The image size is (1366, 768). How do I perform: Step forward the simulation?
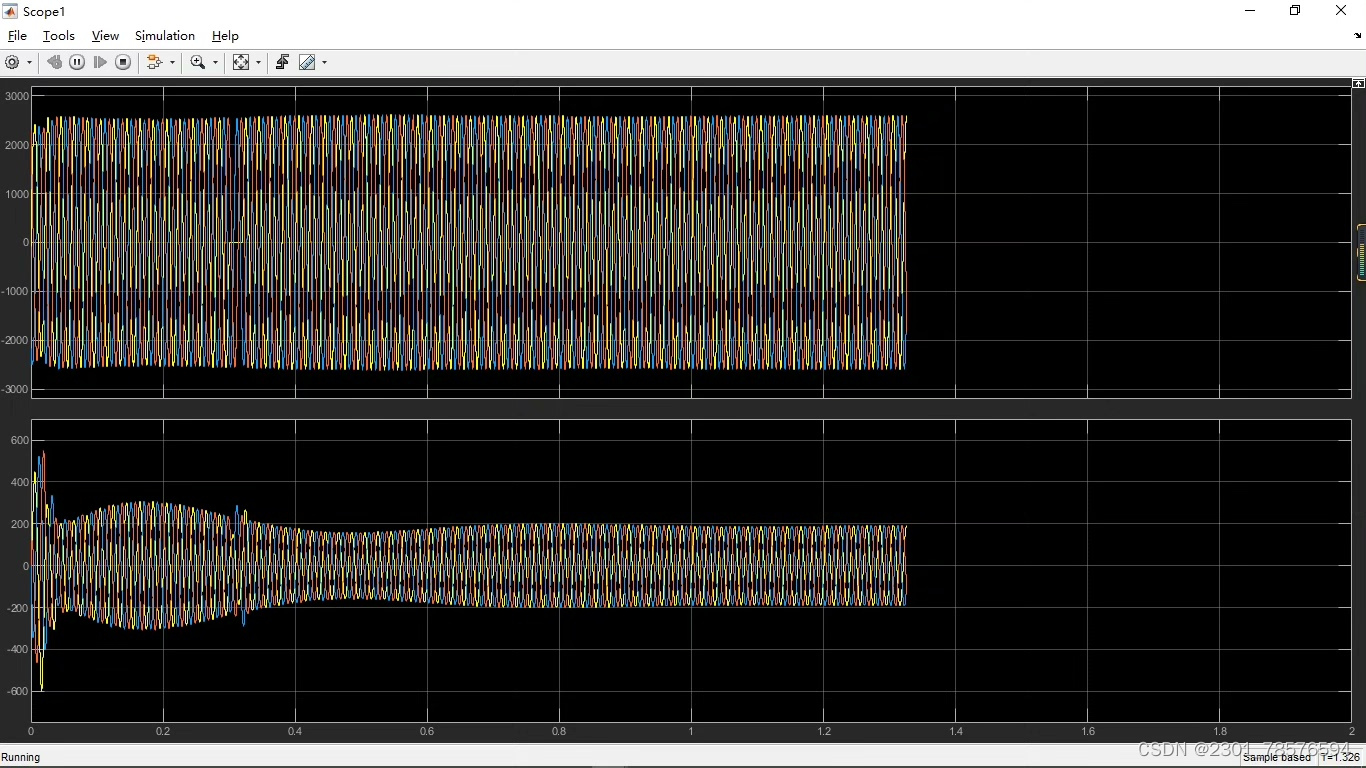point(100,62)
